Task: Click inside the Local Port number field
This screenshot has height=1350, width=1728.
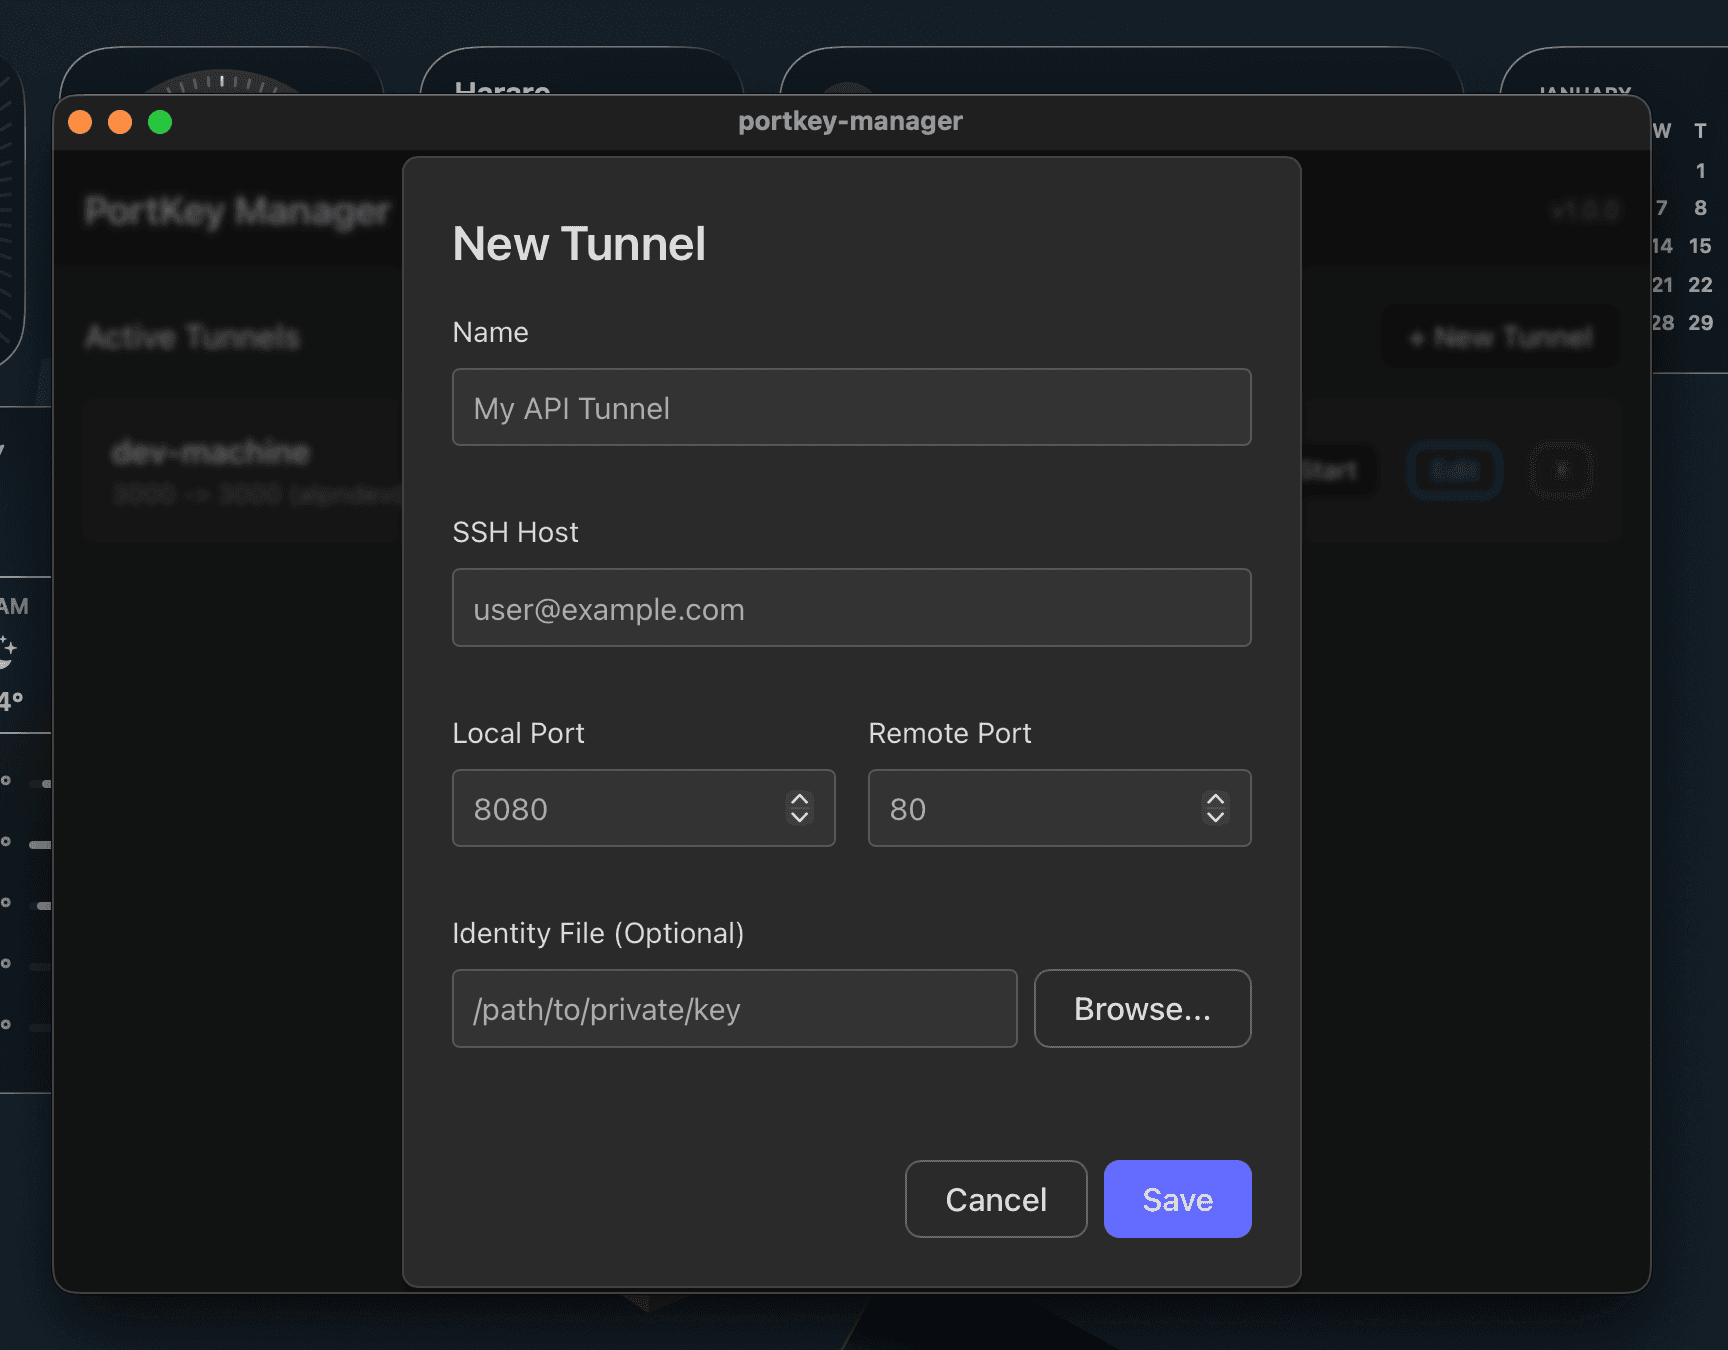Action: point(615,808)
